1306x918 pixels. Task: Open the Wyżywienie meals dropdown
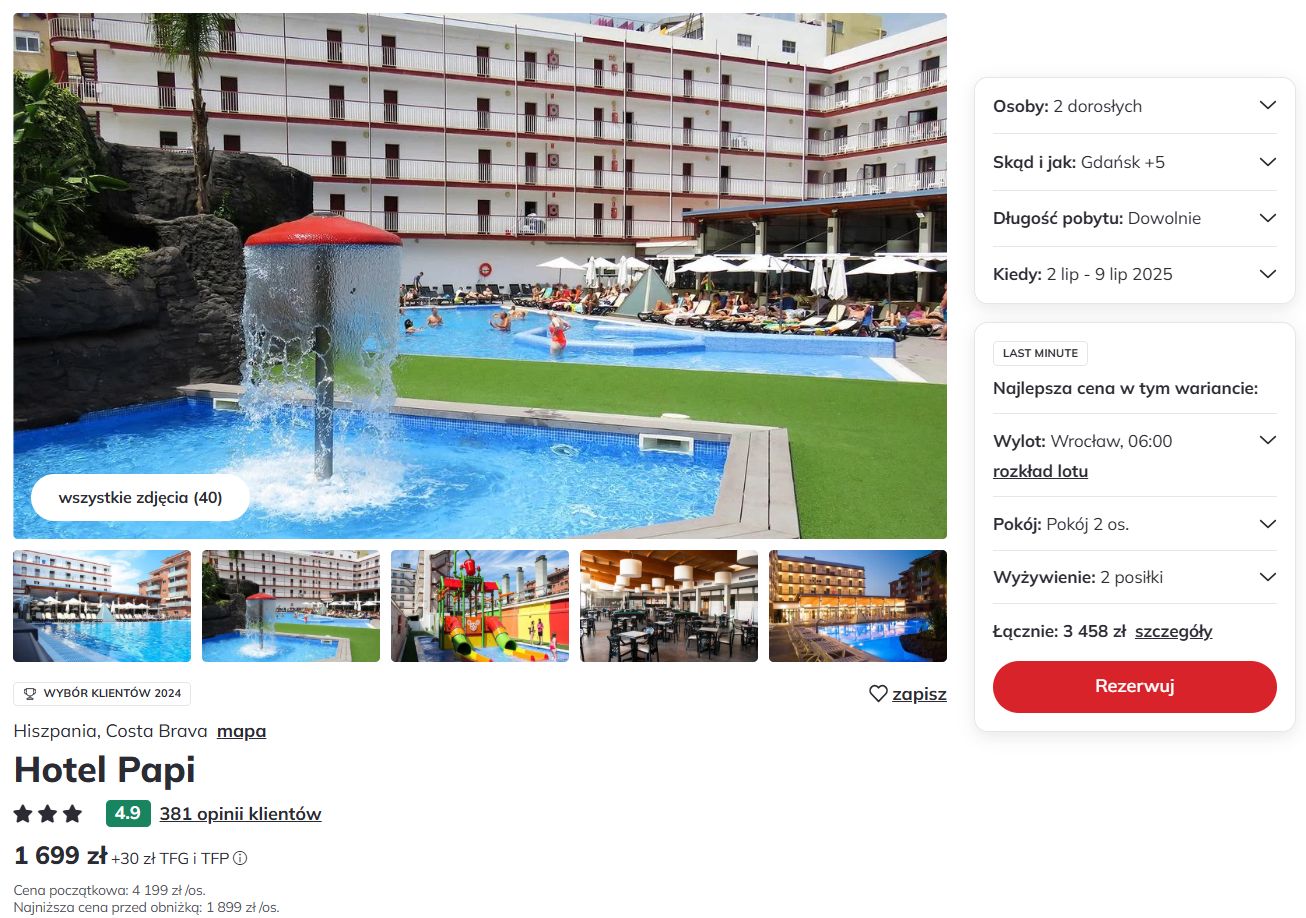coord(1135,577)
